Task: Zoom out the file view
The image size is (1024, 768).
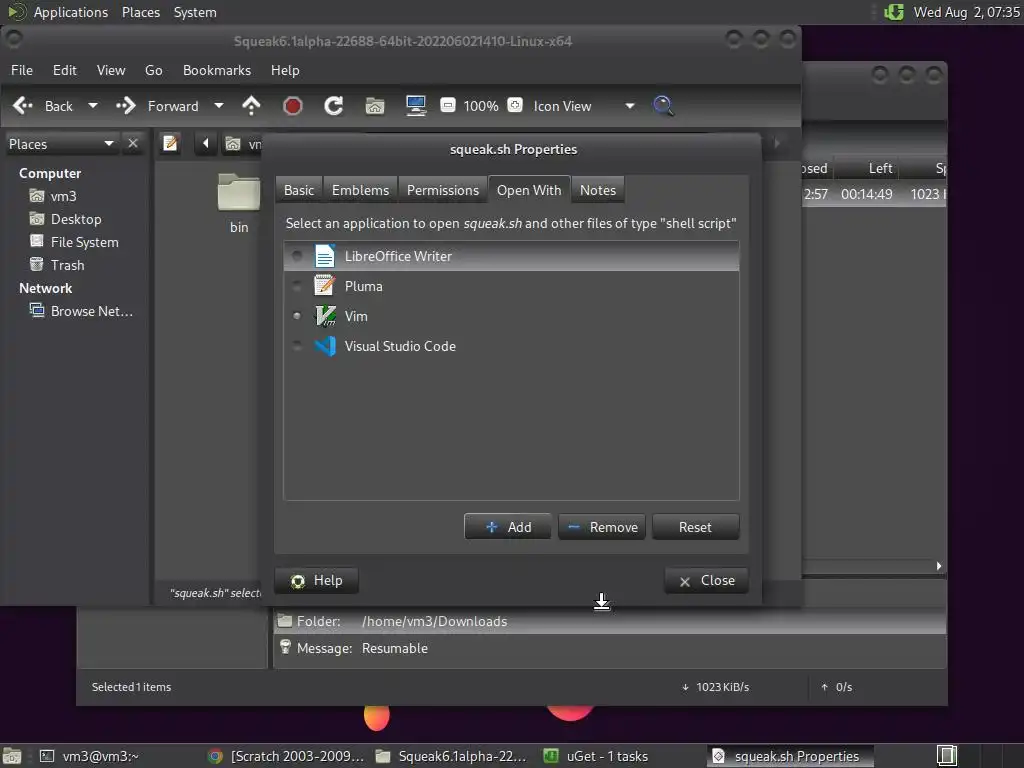Action: [448, 105]
